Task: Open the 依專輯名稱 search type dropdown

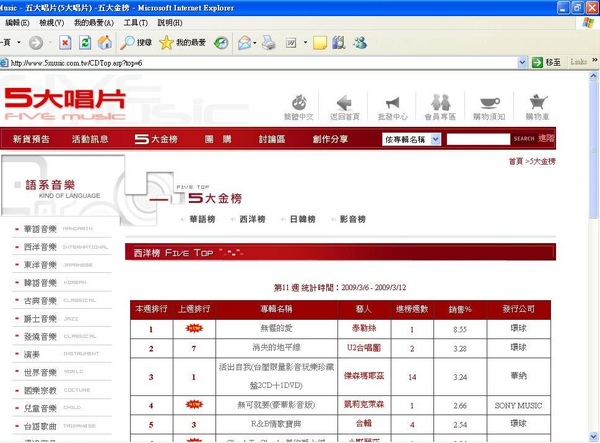Action: pyautogui.click(x=411, y=139)
